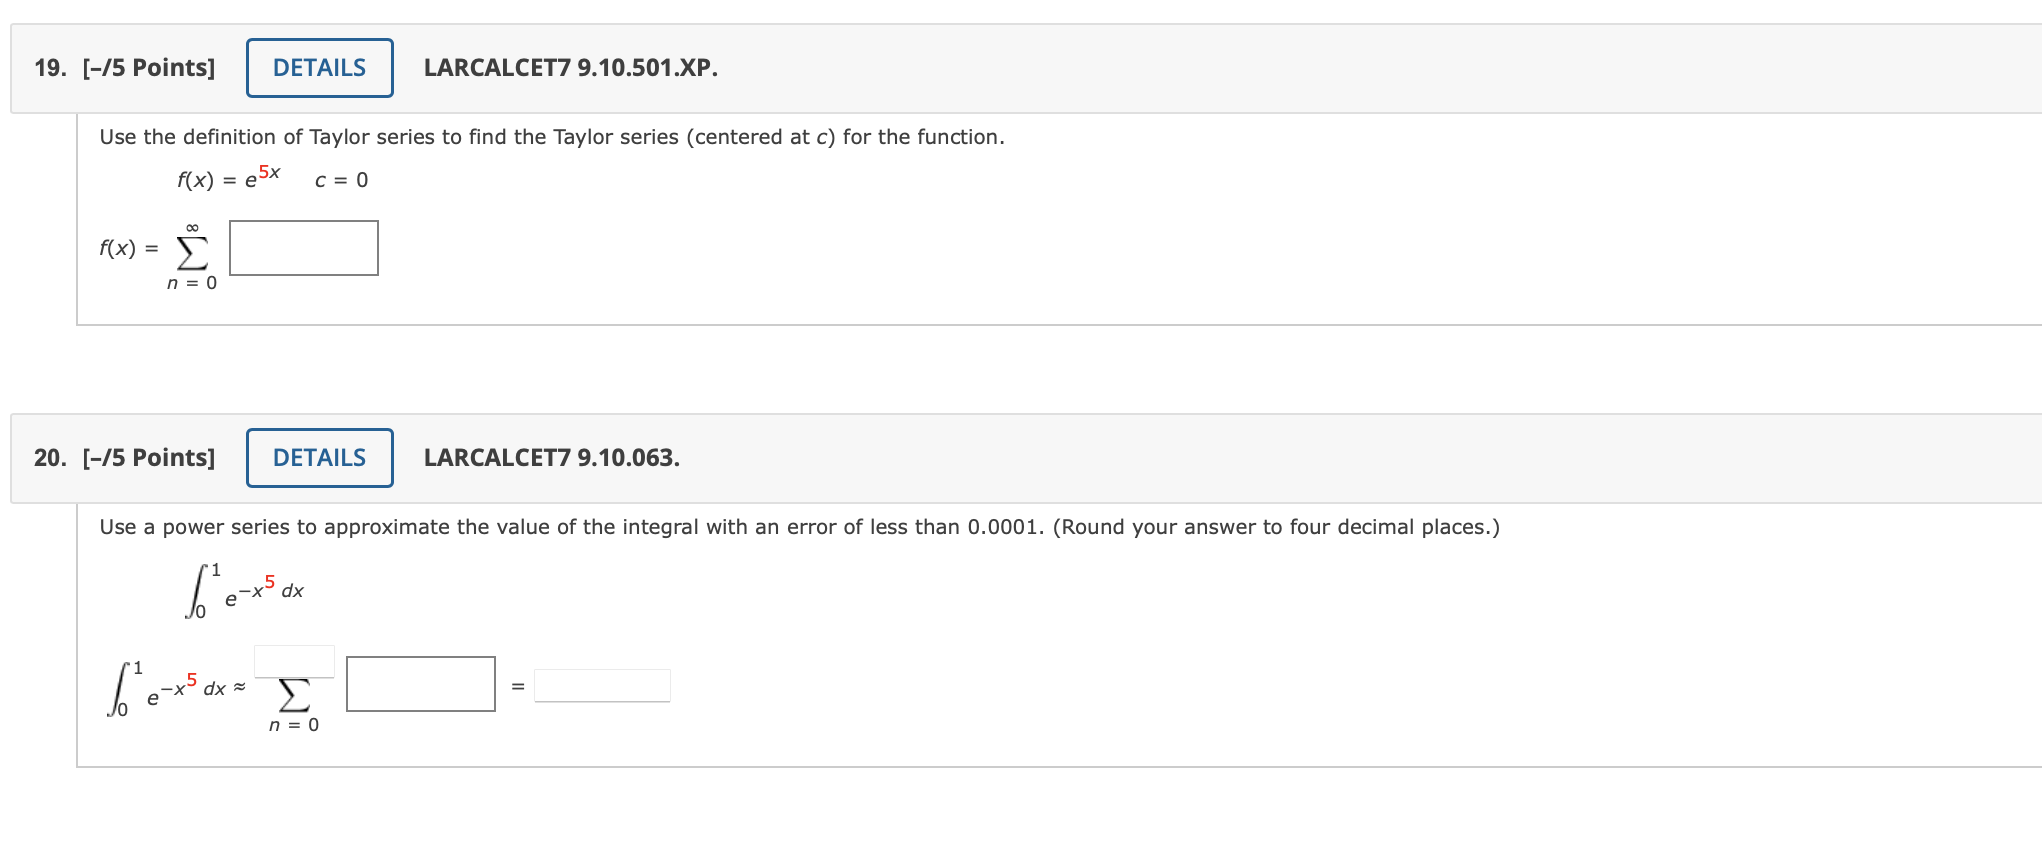The height and width of the screenshot is (864, 2042).
Task: Click the sigma symbol in problem 19
Action: [191, 250]
